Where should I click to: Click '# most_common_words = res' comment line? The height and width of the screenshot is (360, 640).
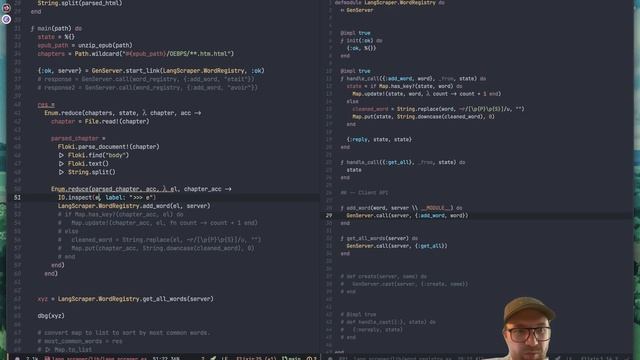coord(80,341)
